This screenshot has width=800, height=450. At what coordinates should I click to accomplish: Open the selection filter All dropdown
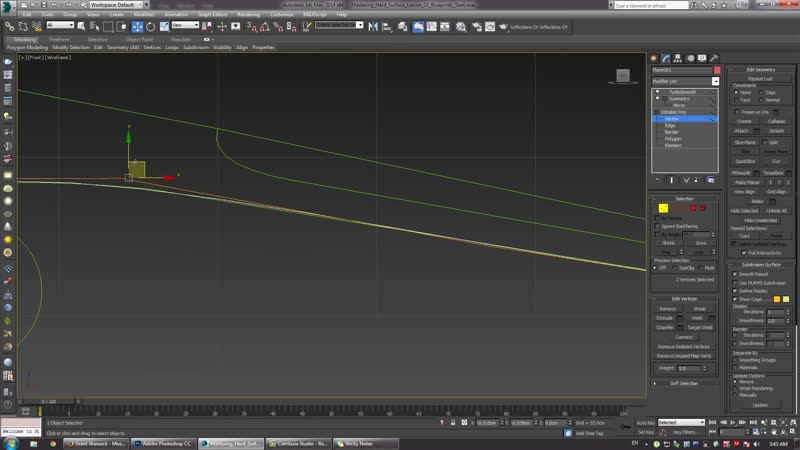point(60,25)
